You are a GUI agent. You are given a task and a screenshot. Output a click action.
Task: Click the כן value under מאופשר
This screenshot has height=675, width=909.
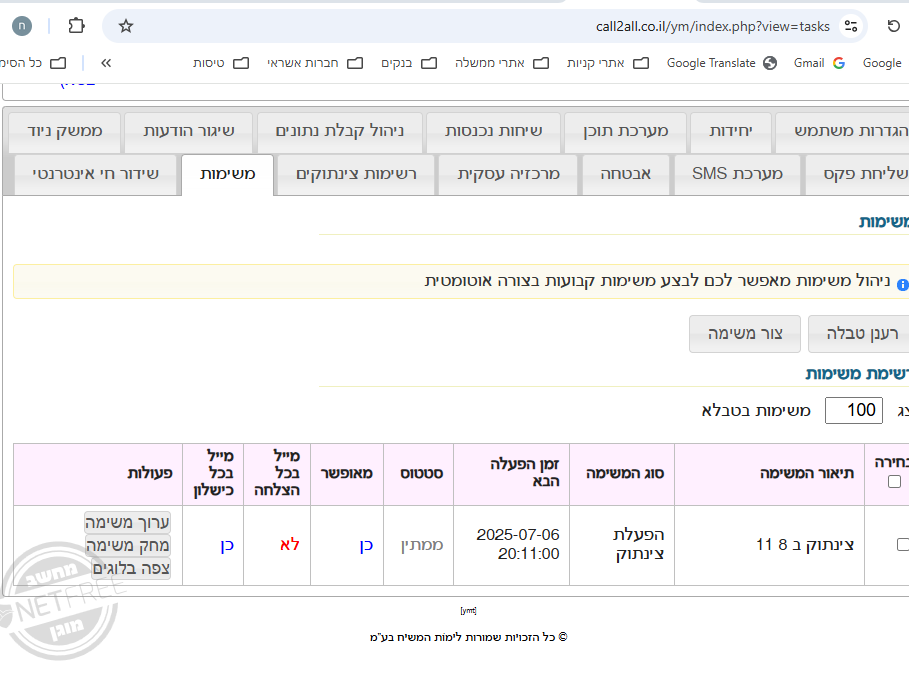pos(366,546)
